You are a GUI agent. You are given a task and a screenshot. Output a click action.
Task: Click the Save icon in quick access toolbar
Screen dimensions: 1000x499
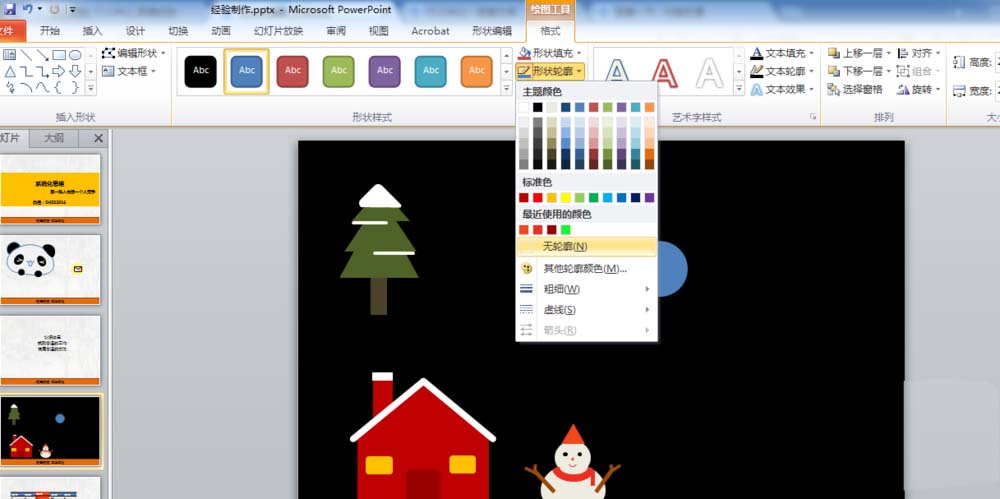10,9
